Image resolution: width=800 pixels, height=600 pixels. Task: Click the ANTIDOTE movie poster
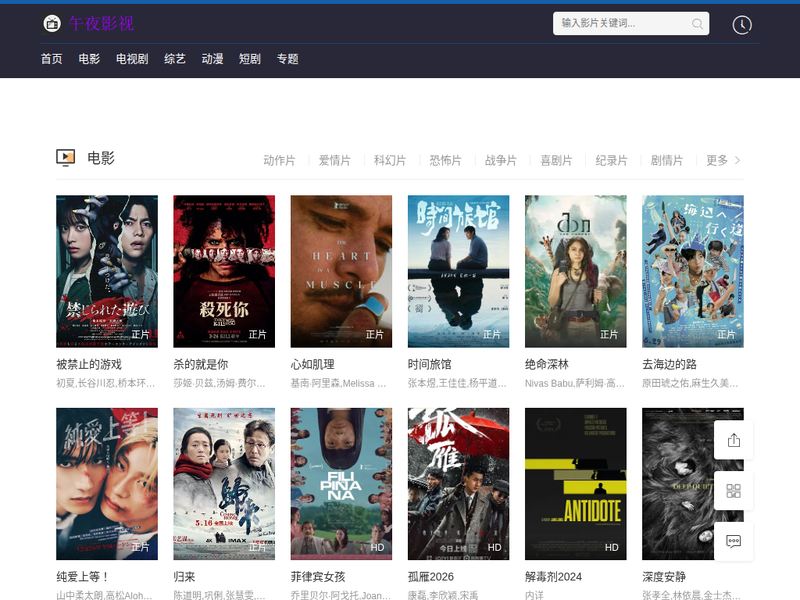(x=575, y=483)
